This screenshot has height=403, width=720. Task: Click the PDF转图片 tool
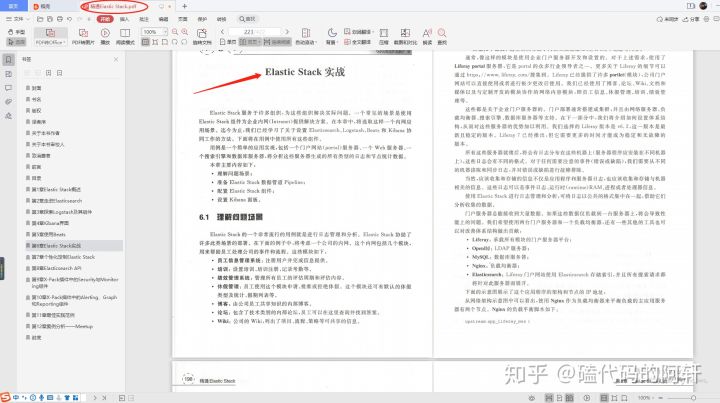pos(83,36)
